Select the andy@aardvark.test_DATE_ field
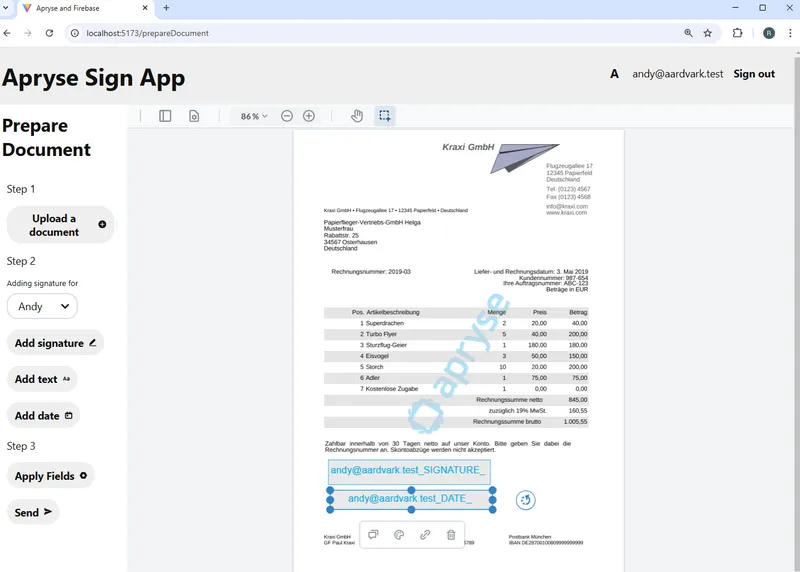 pyautogui.click(x=411, y=499)
